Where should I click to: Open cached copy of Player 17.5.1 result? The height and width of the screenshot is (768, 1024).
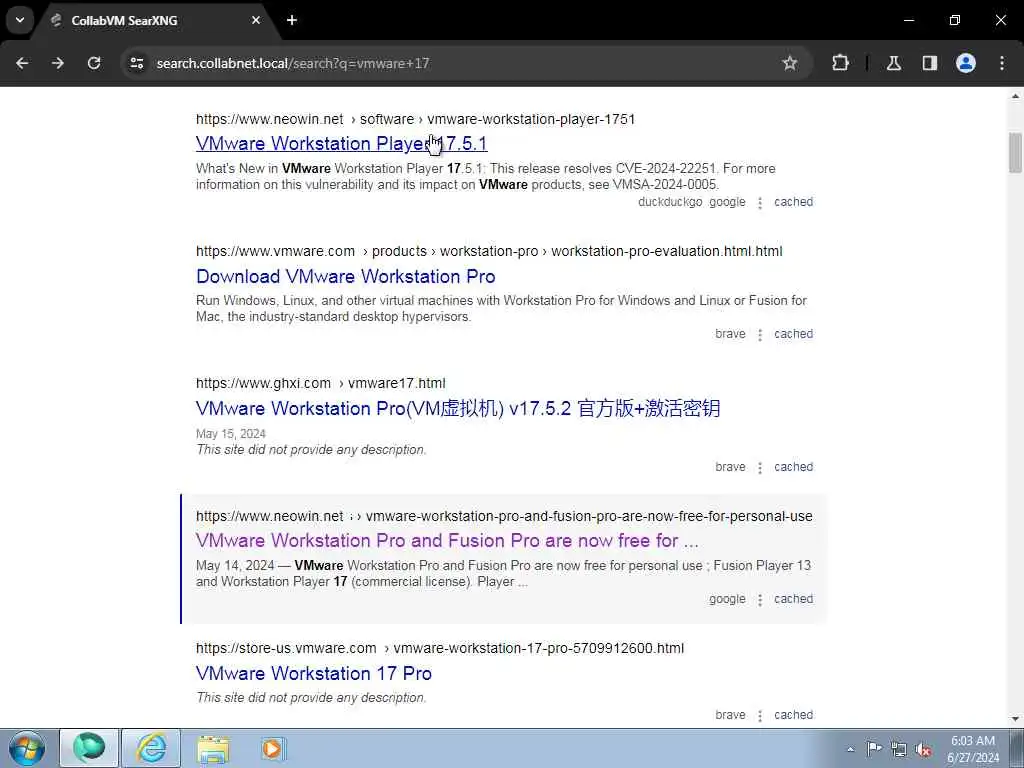click(793, 202)
